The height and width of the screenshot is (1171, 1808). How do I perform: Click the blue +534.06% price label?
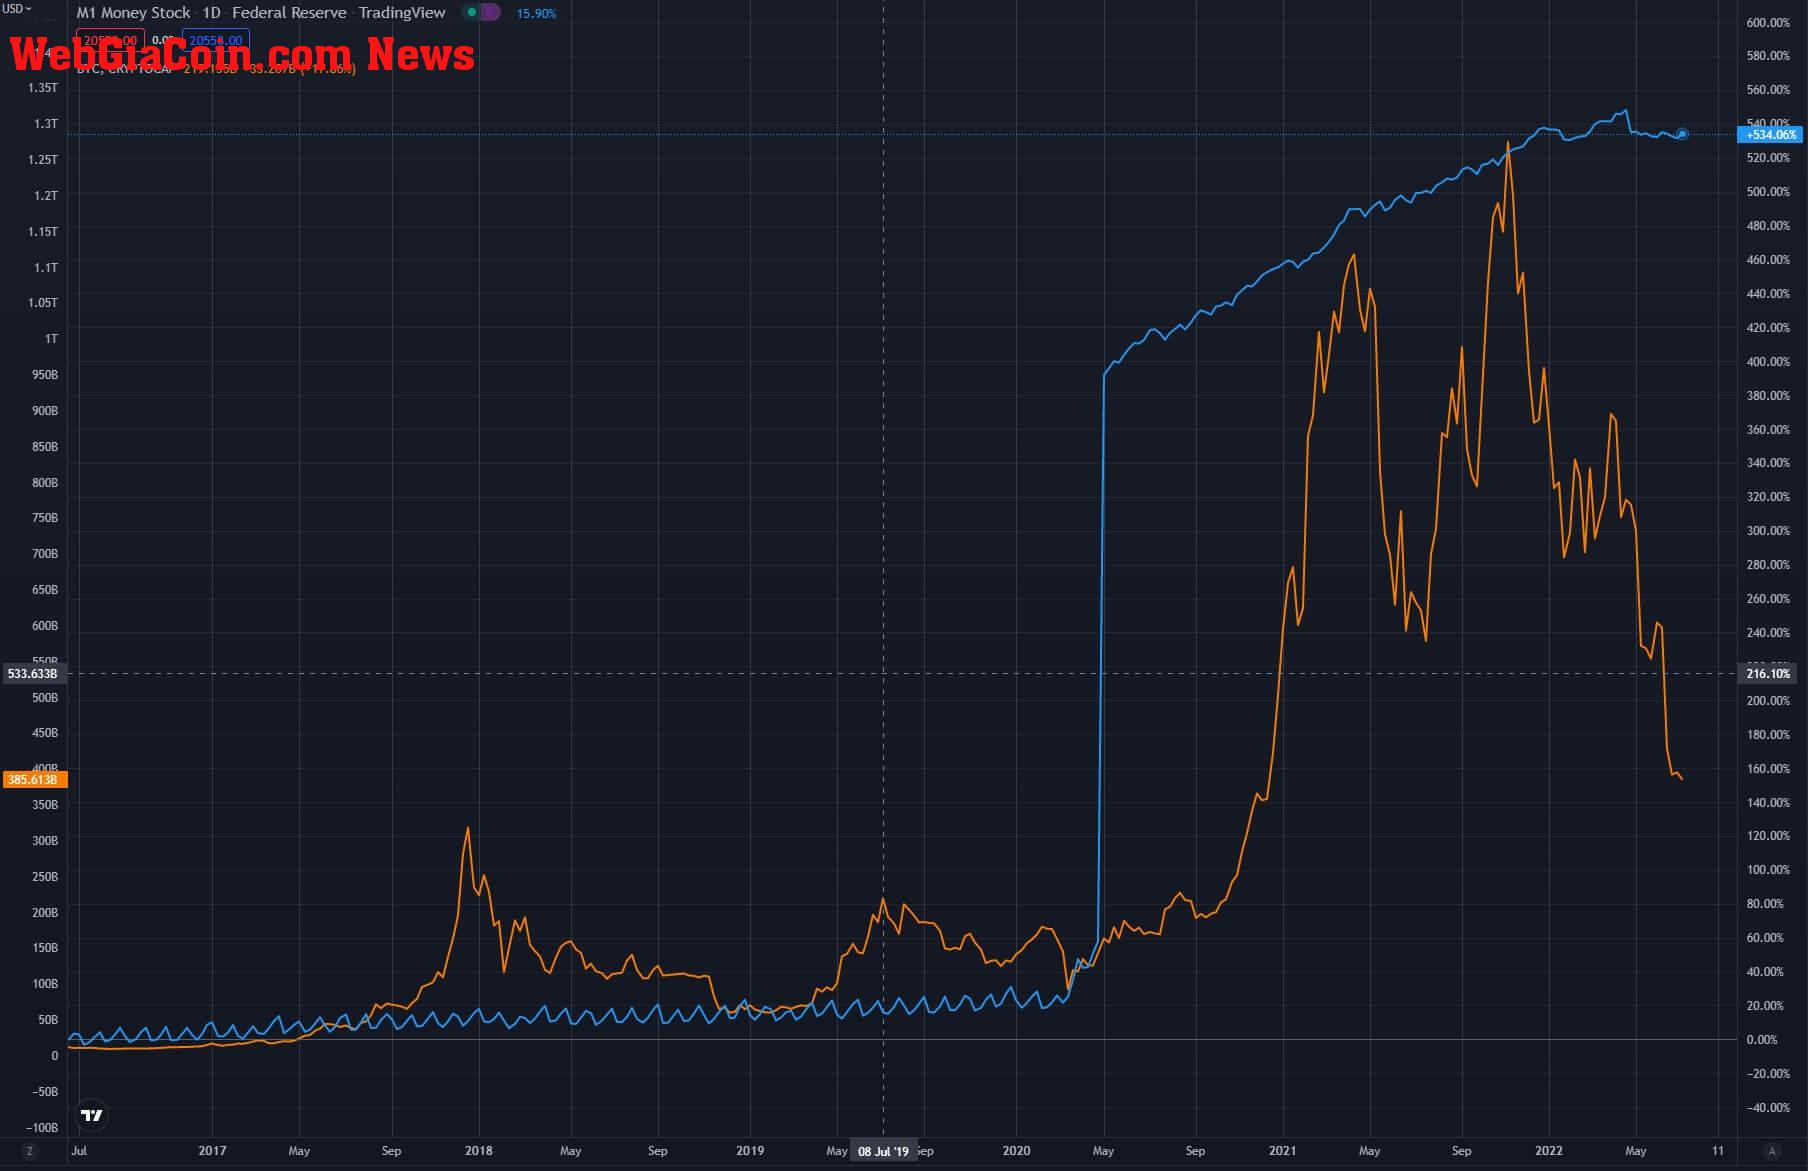tap(1770, 134)
